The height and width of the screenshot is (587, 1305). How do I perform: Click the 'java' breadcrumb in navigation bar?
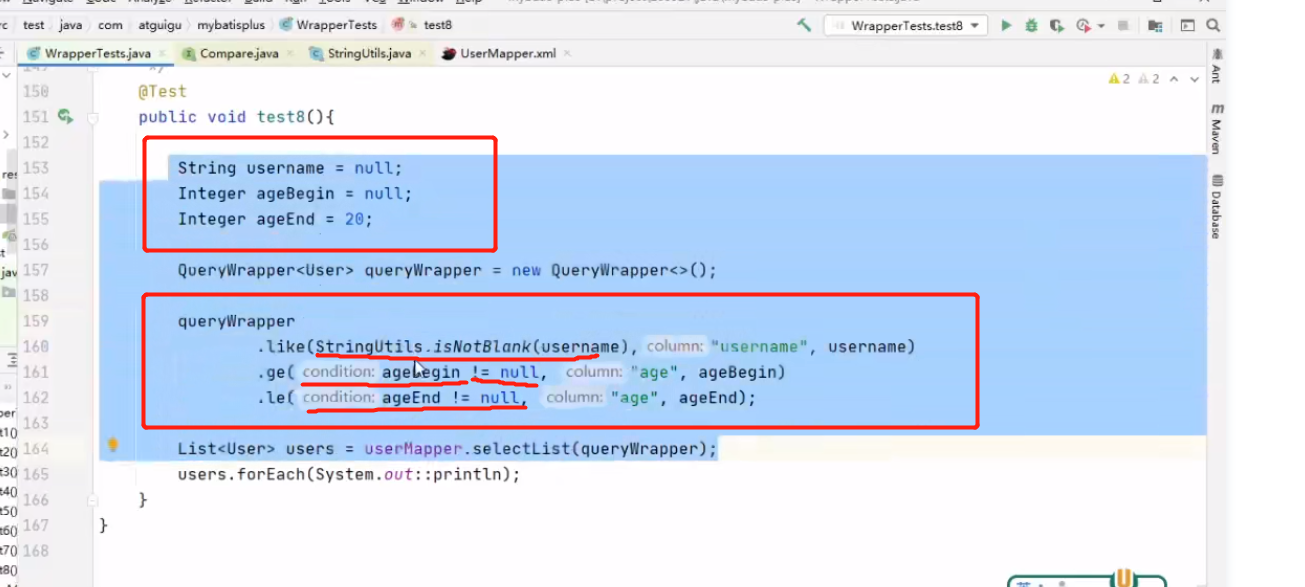coord(71,25)
